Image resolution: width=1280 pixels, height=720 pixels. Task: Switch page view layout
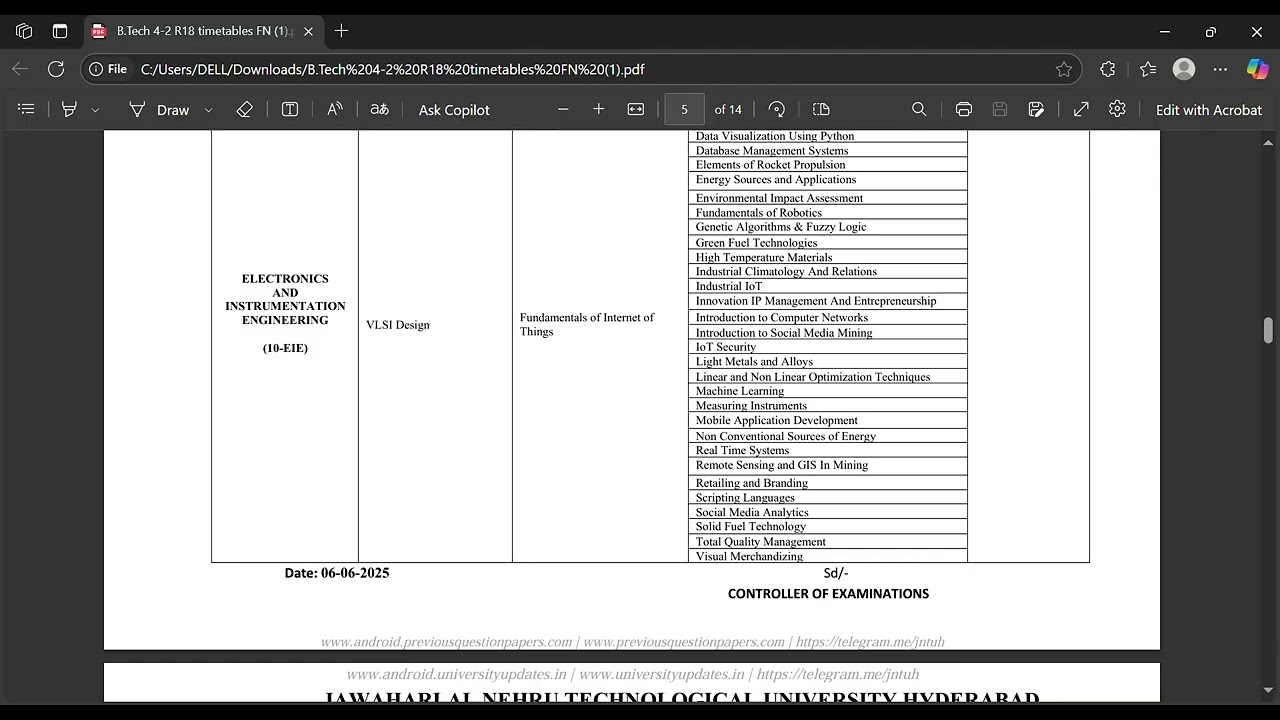[822, 109]
